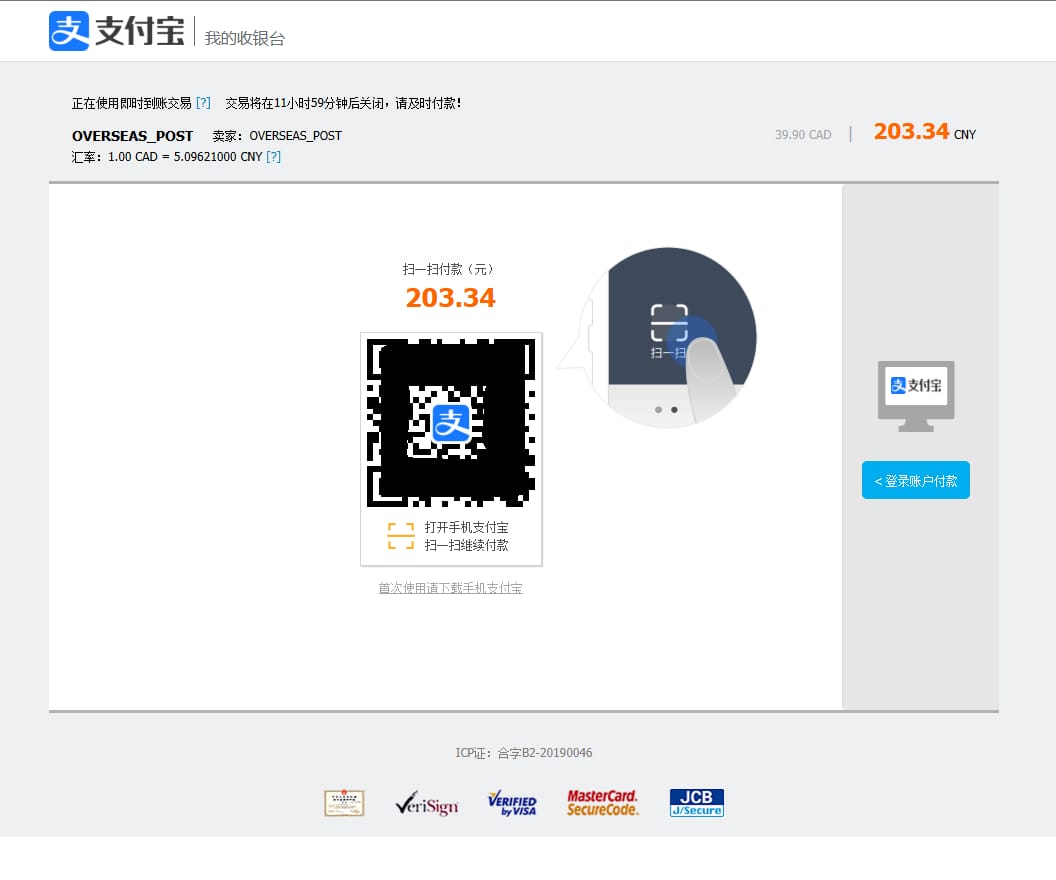Click the Verified by Visa badge
The width and height of the screenshot is (1056, 880).
(512, 803)
